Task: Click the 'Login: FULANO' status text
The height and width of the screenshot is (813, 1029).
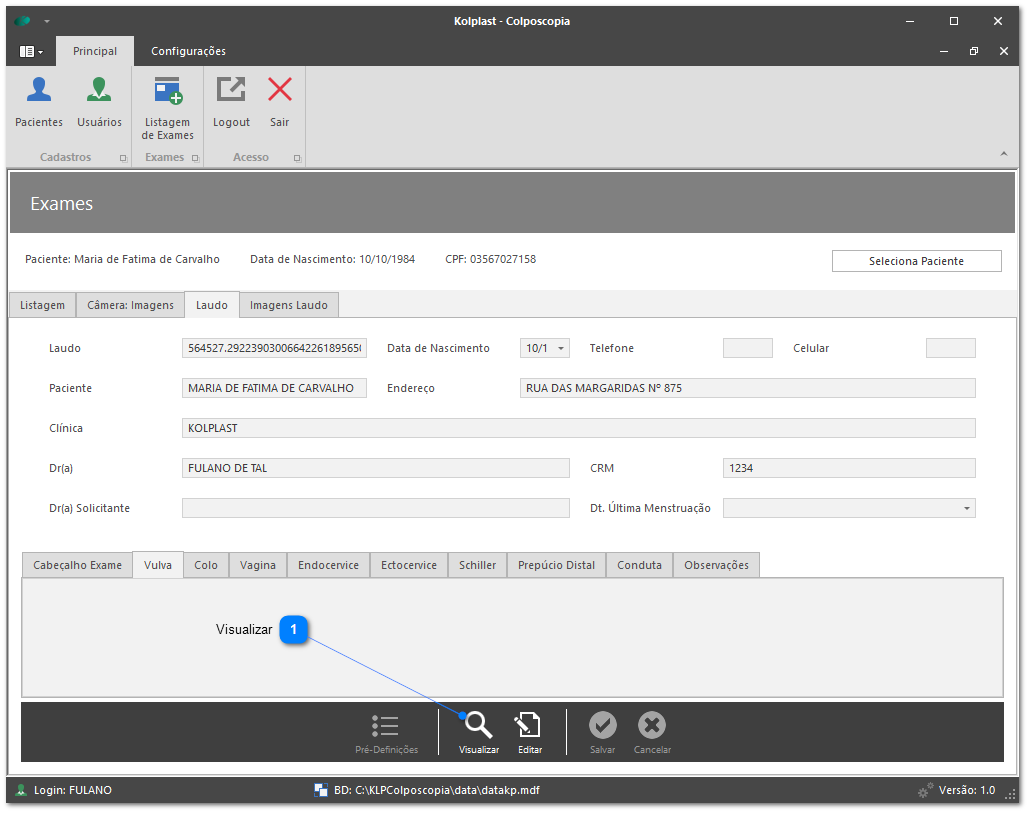Action: click(73, 791)
